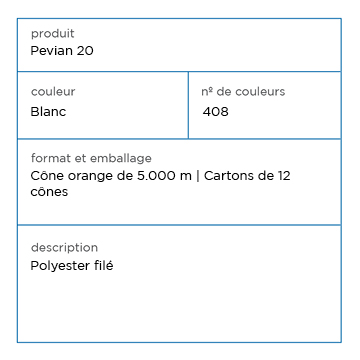The image size is (360, 360).
Task: Click the vertical bar separator in packaging text
Action: pos(198,176)
